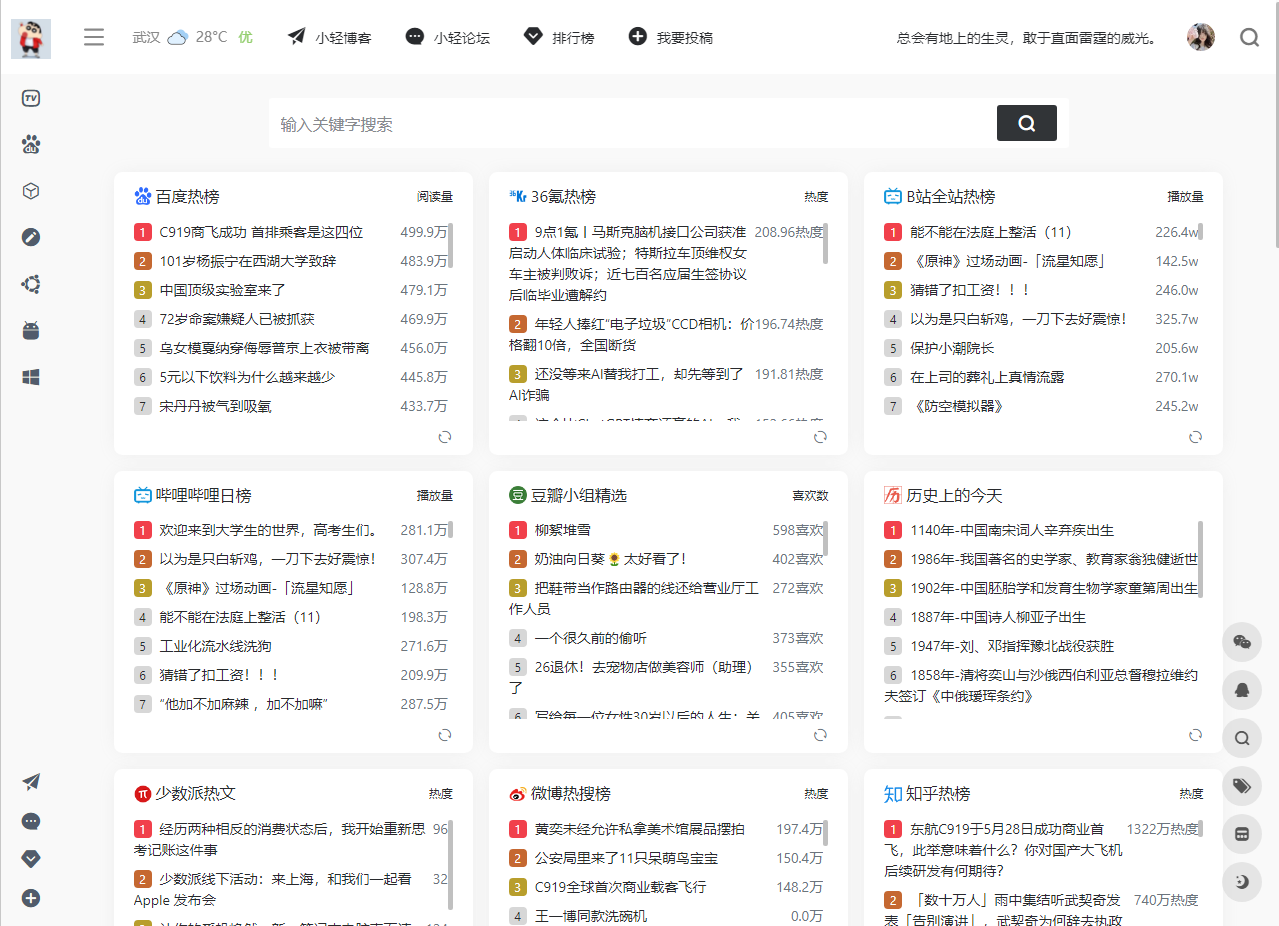Open 小轻博客 in the top navigation
The height and width of the screenshot is (926, 1279).
(x=329, y=37)
